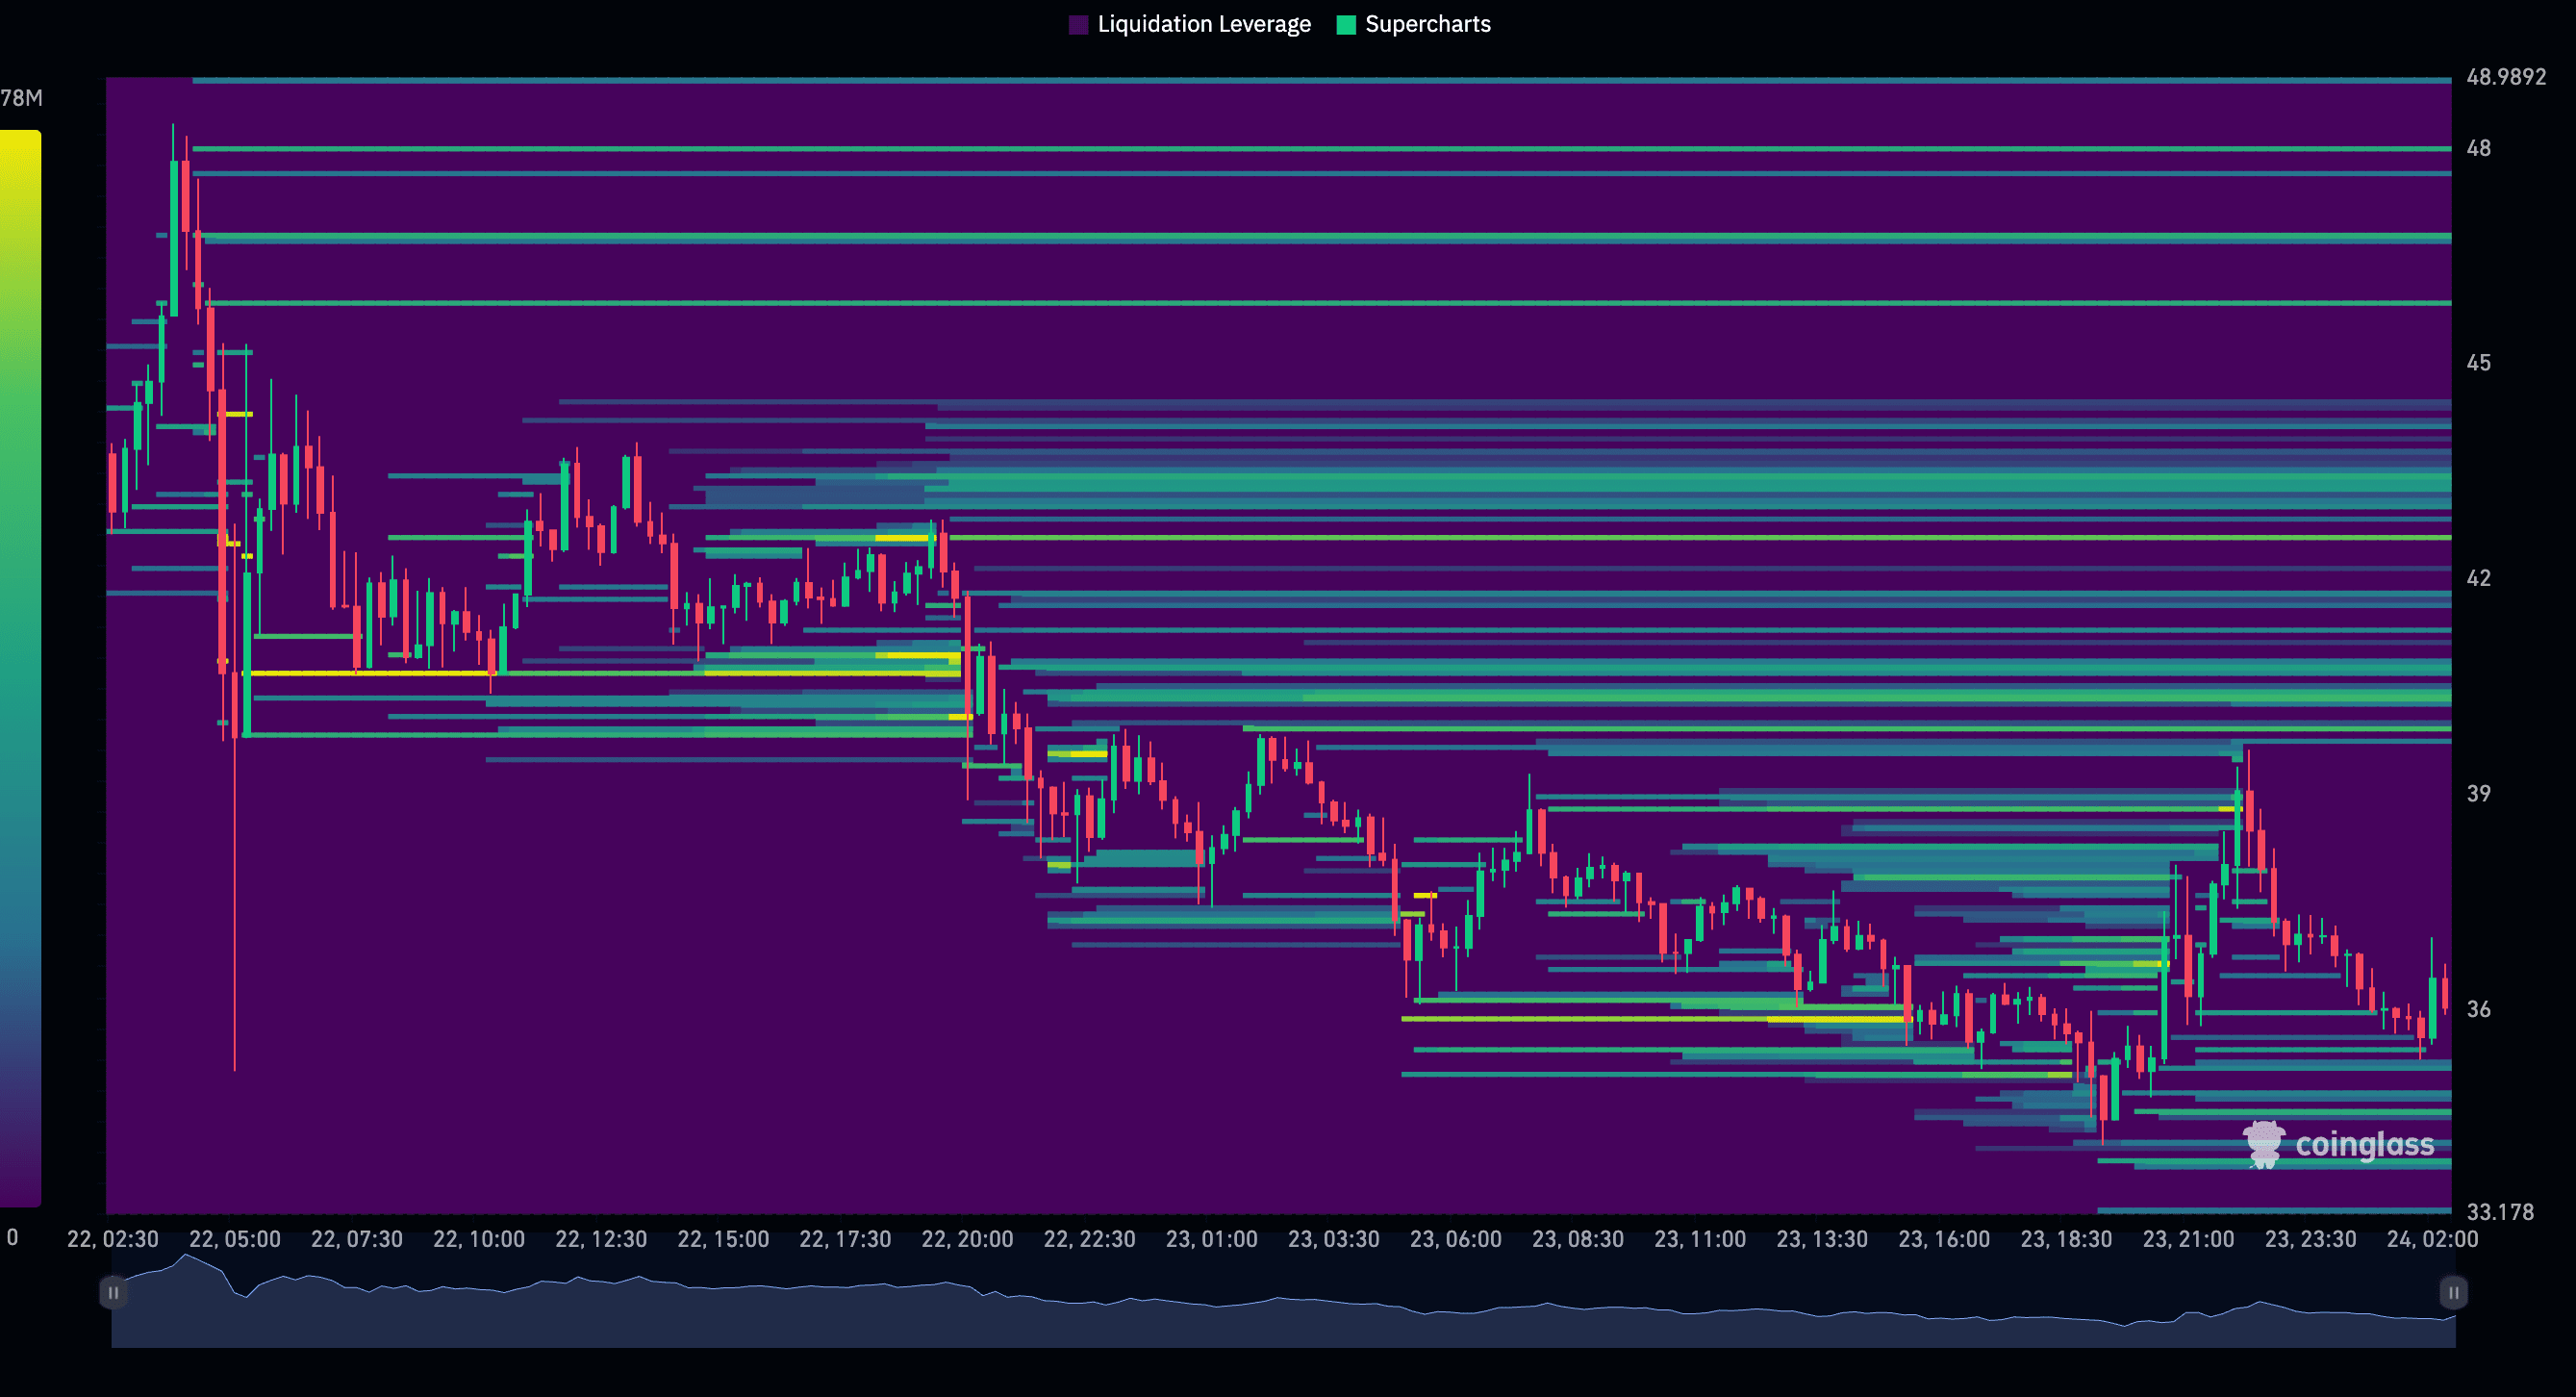Toggle the Liquidation Leverage legend swatch
2576x1397 pixels.
[1078, 25]
